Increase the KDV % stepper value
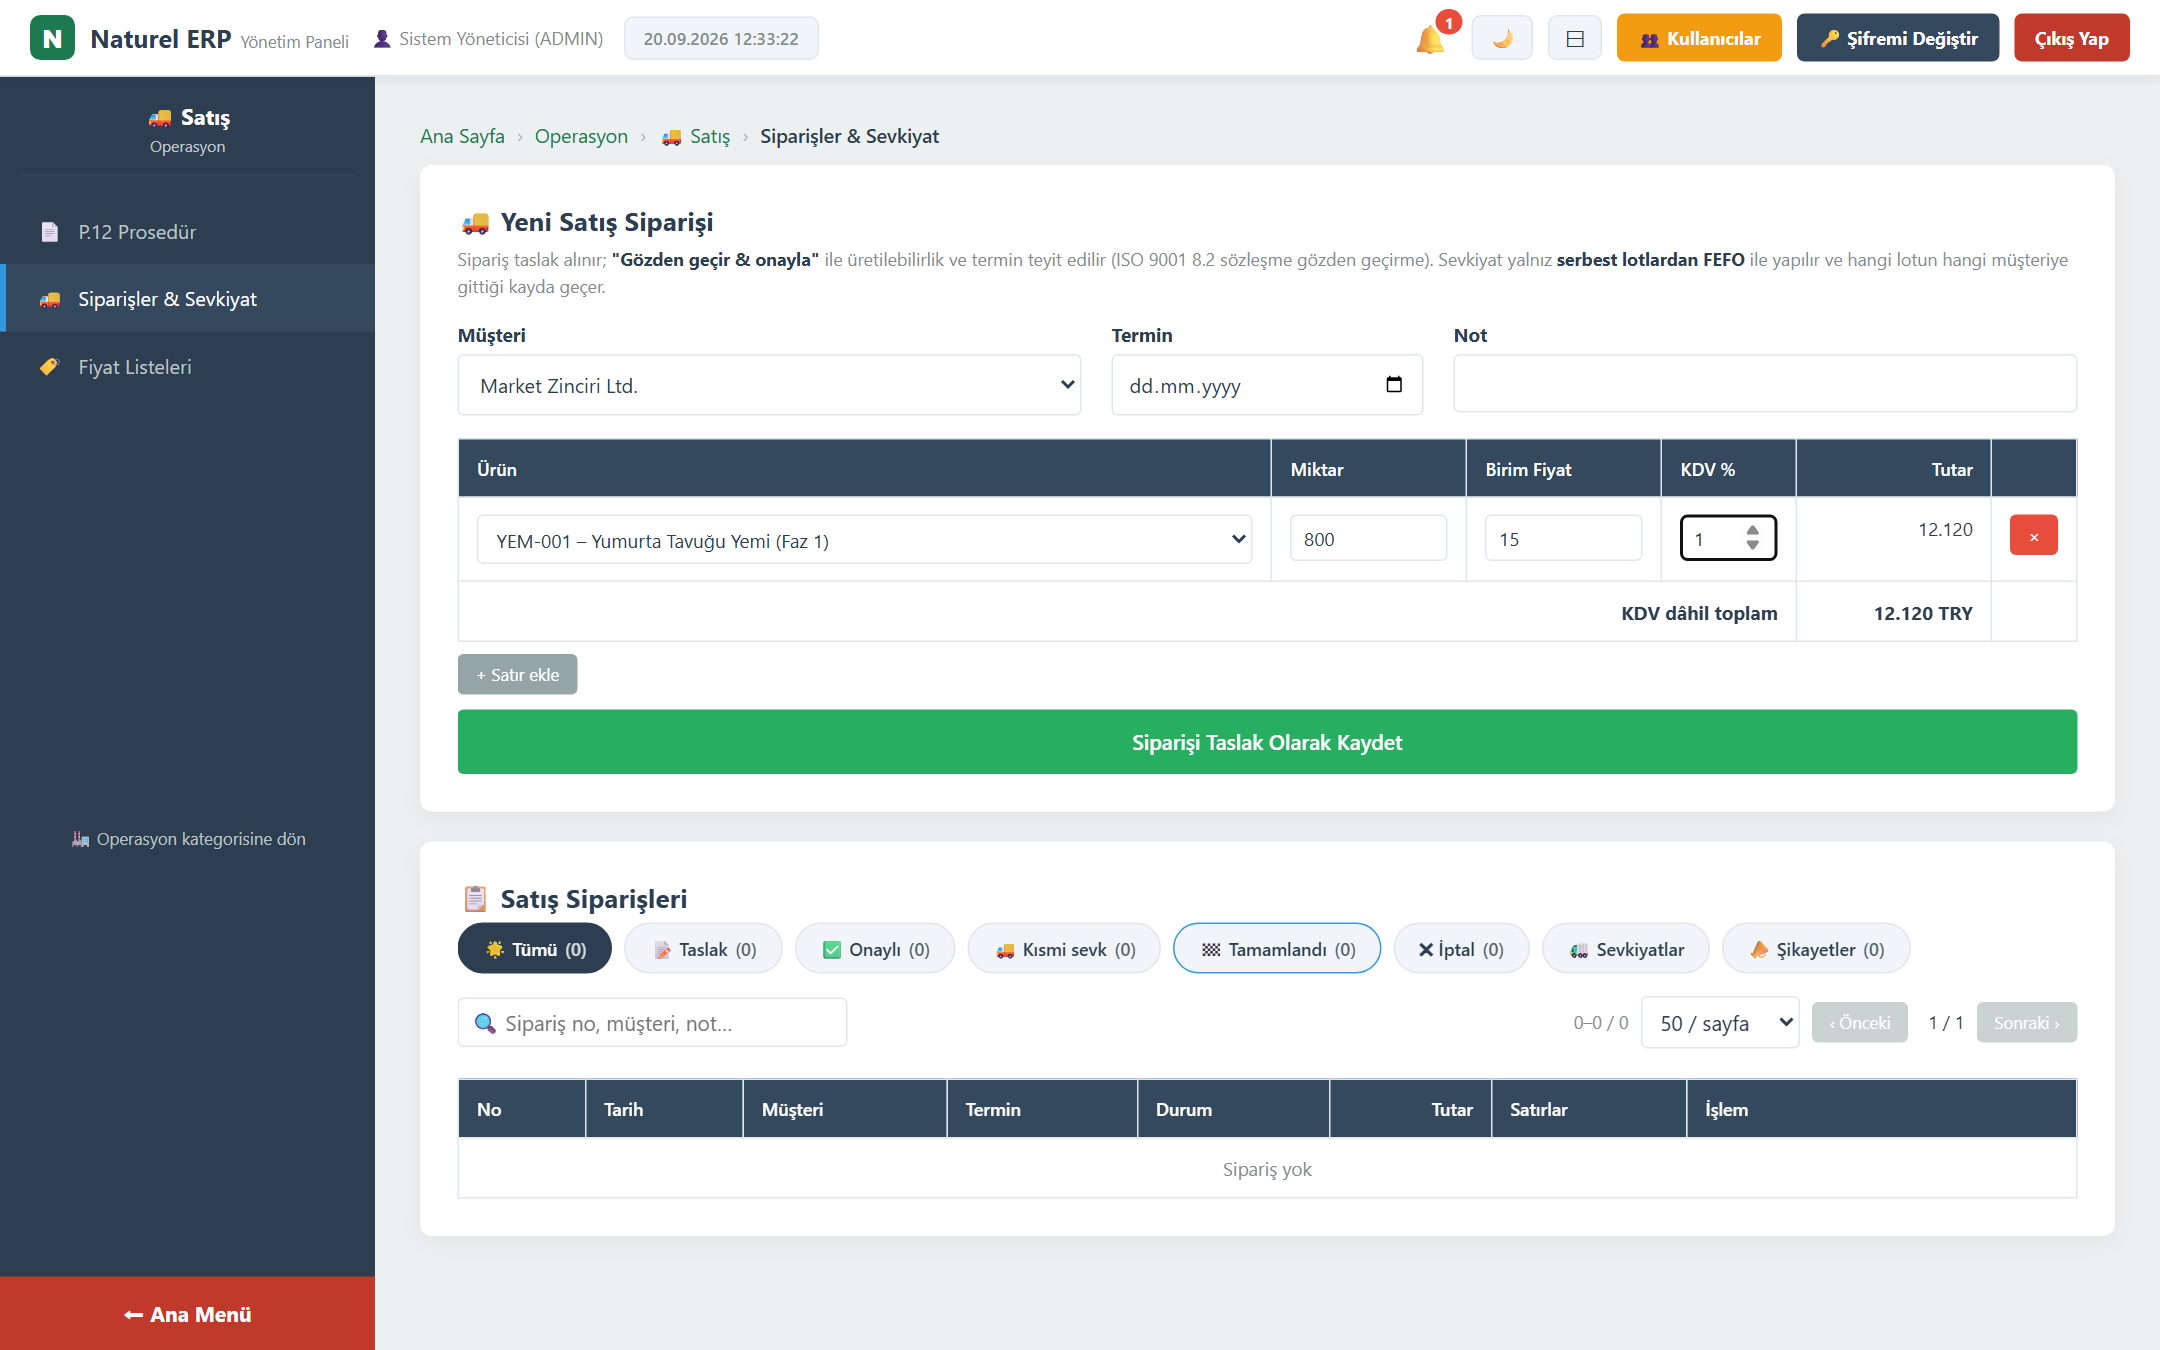 tap(1752, 530)
